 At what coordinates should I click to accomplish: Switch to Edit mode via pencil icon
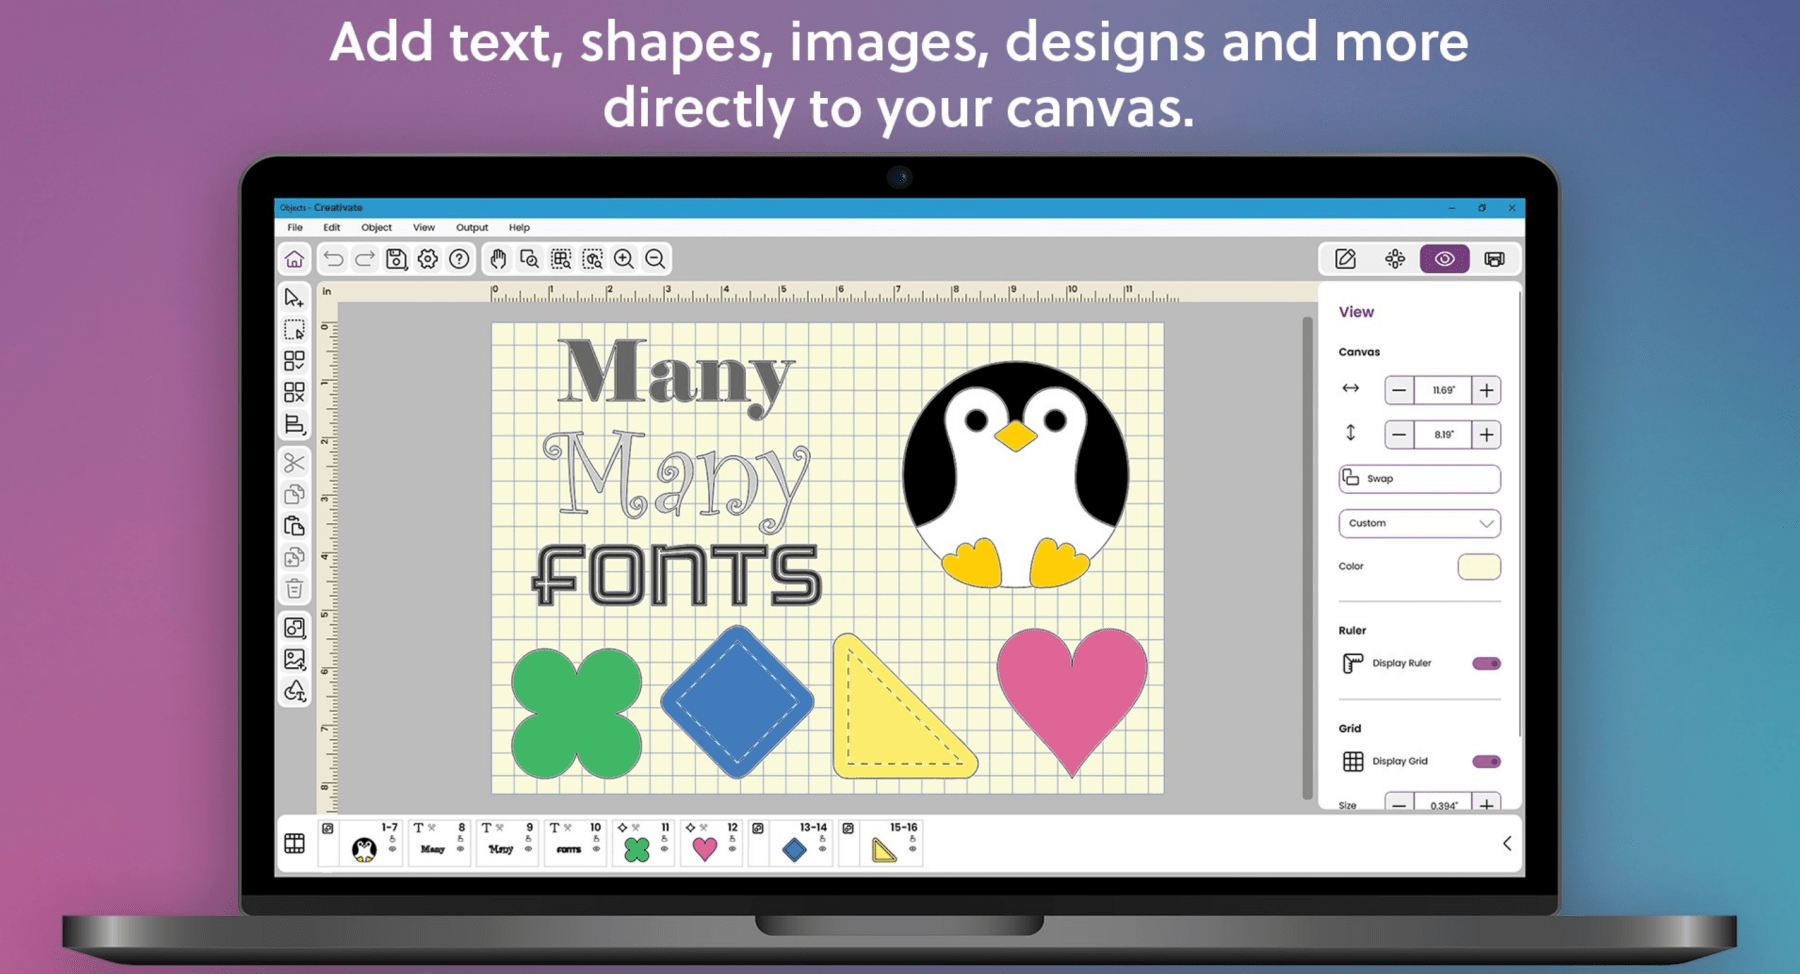coord(1344,258)
